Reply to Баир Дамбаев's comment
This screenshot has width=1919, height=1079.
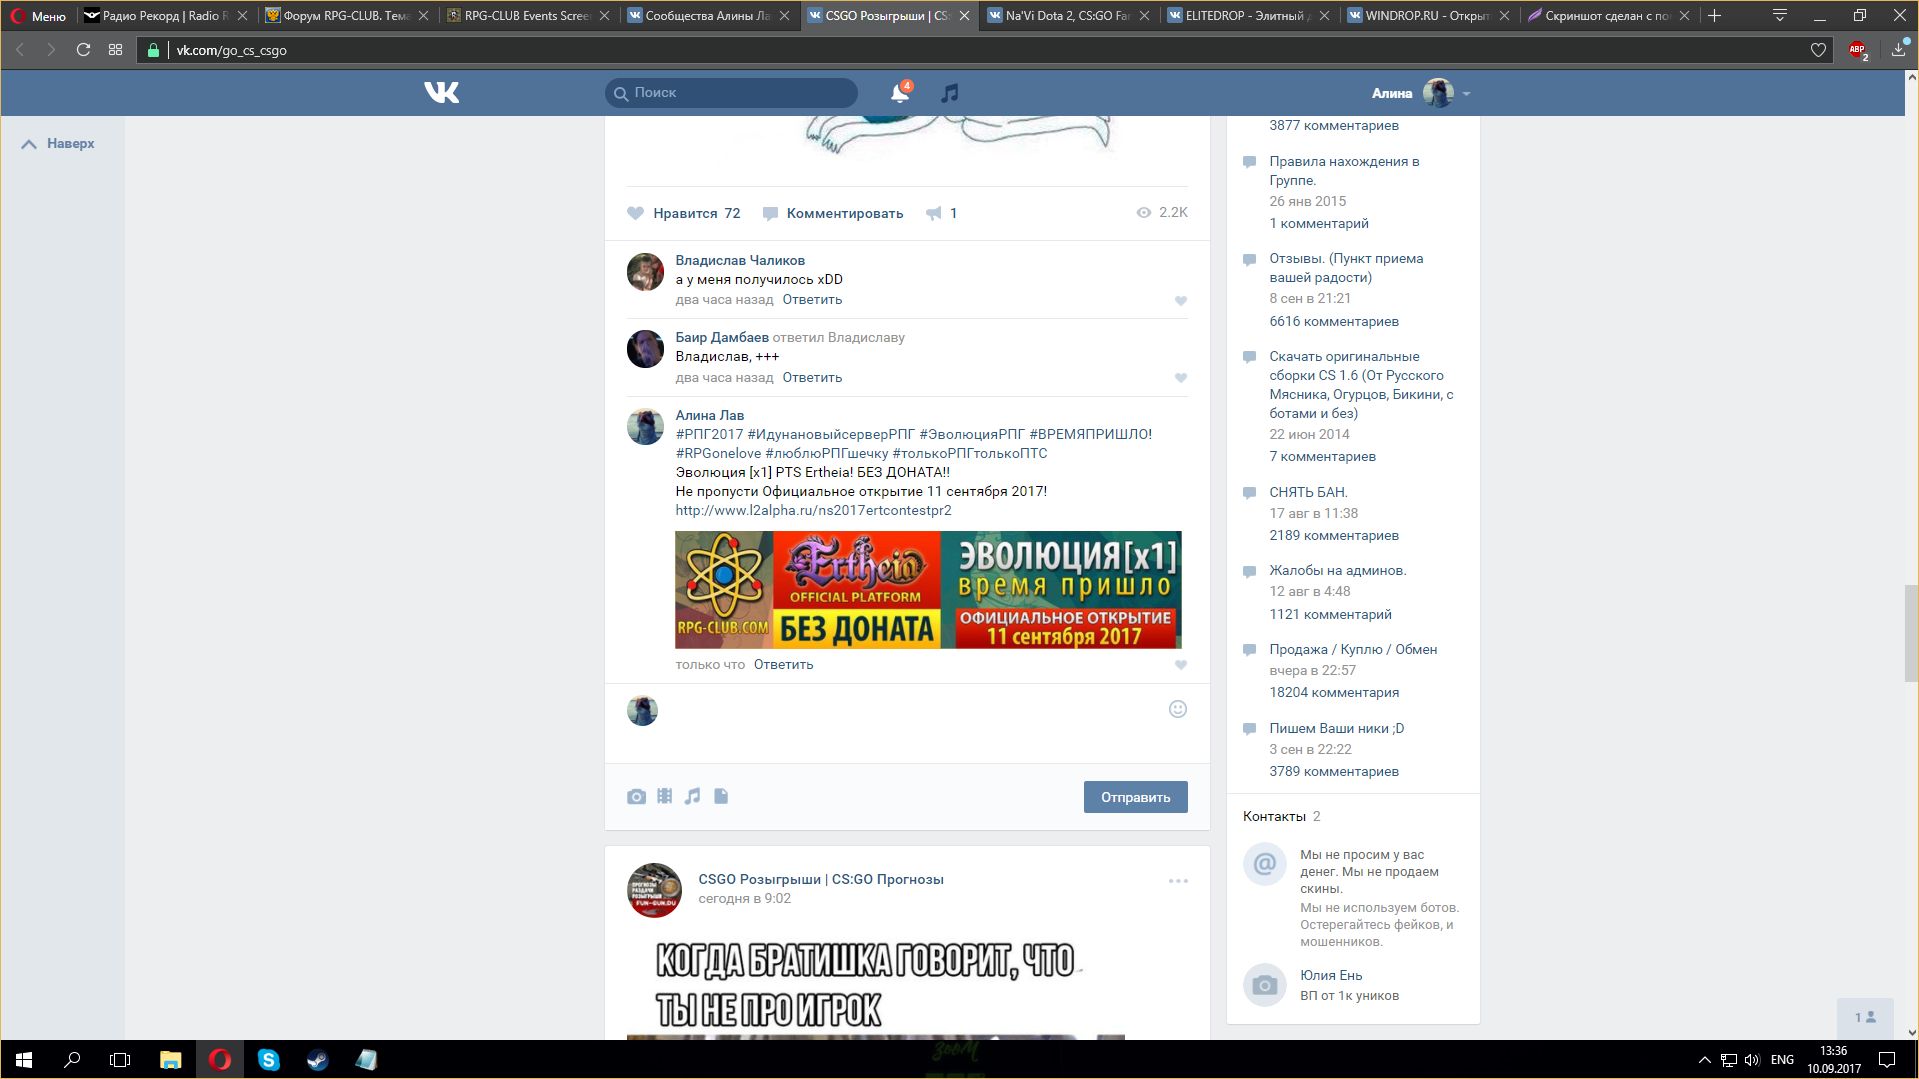812,378
